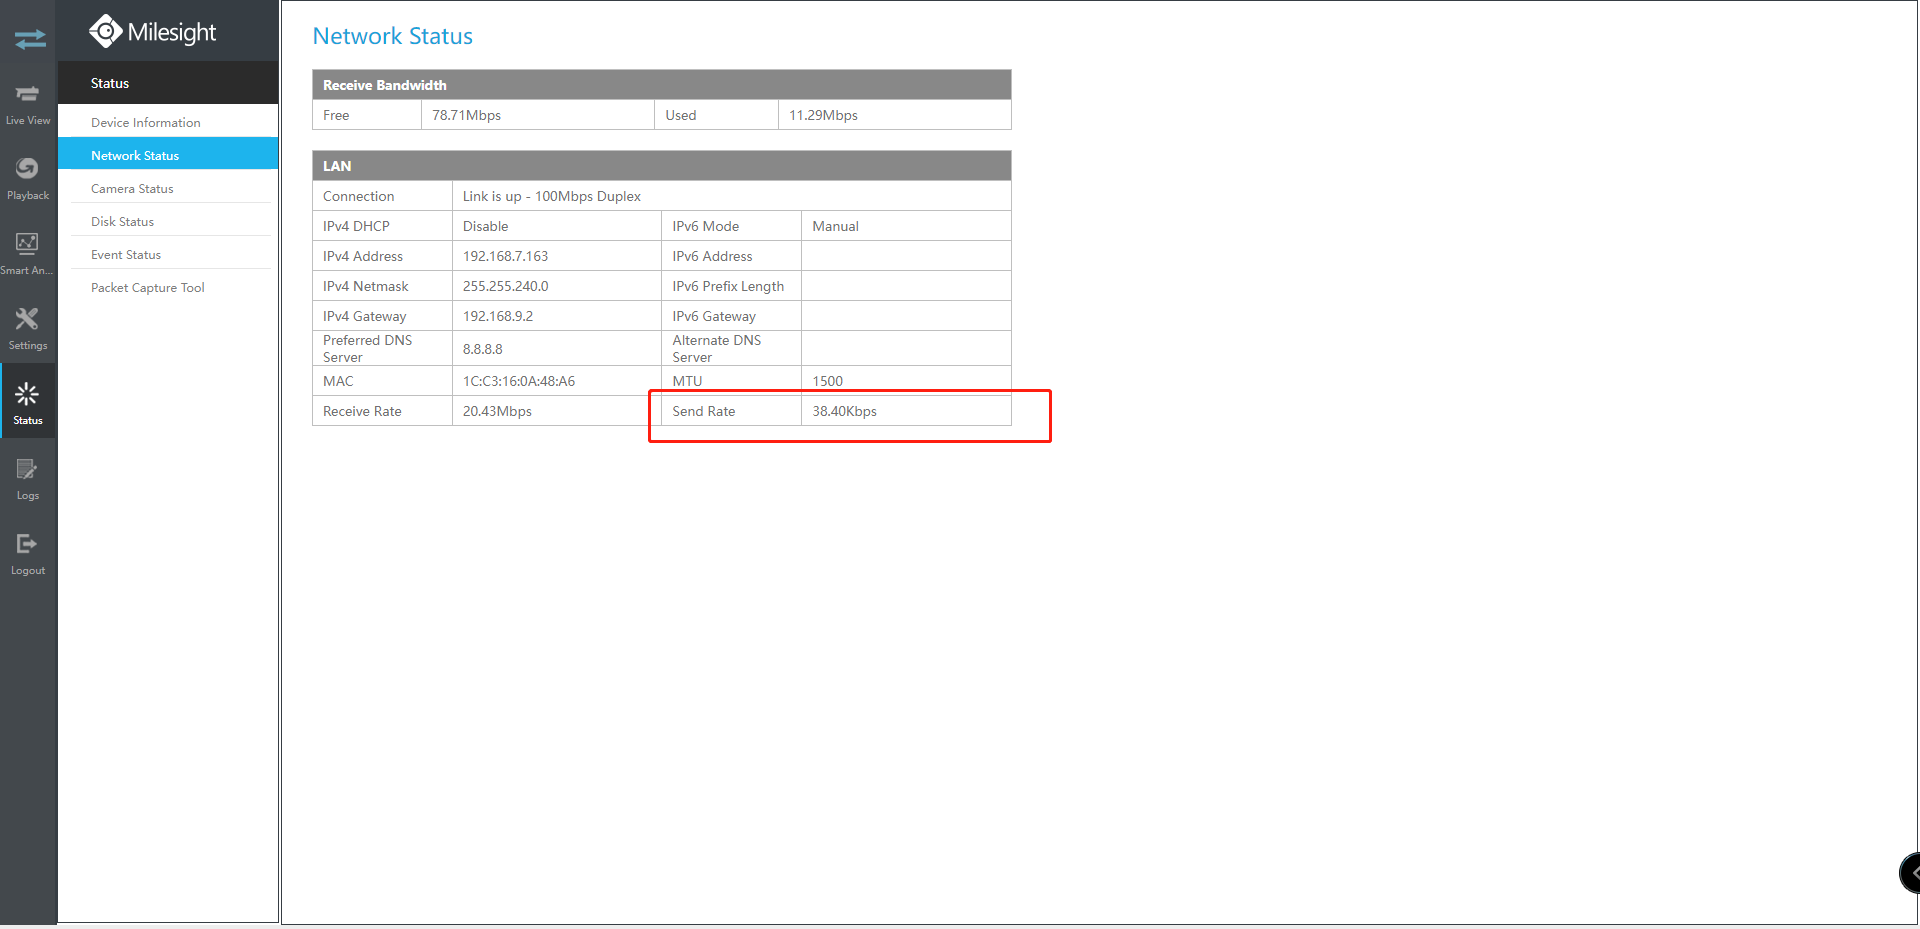Click the Receive Bandwidth table header
The height and width of the screenshot is (929, 1920).
[662, 85]
